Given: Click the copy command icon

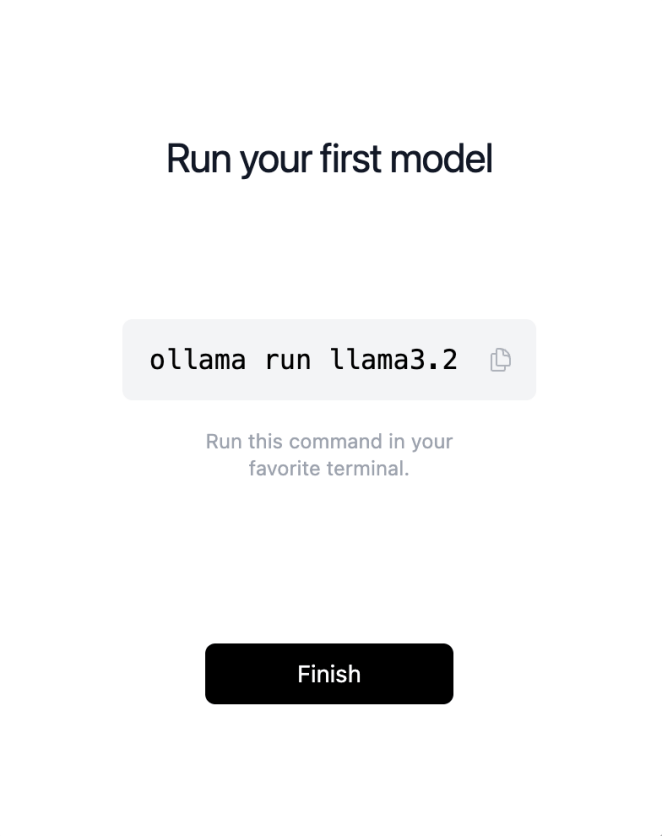Looking at the screenshot, I should pos(500,360).
